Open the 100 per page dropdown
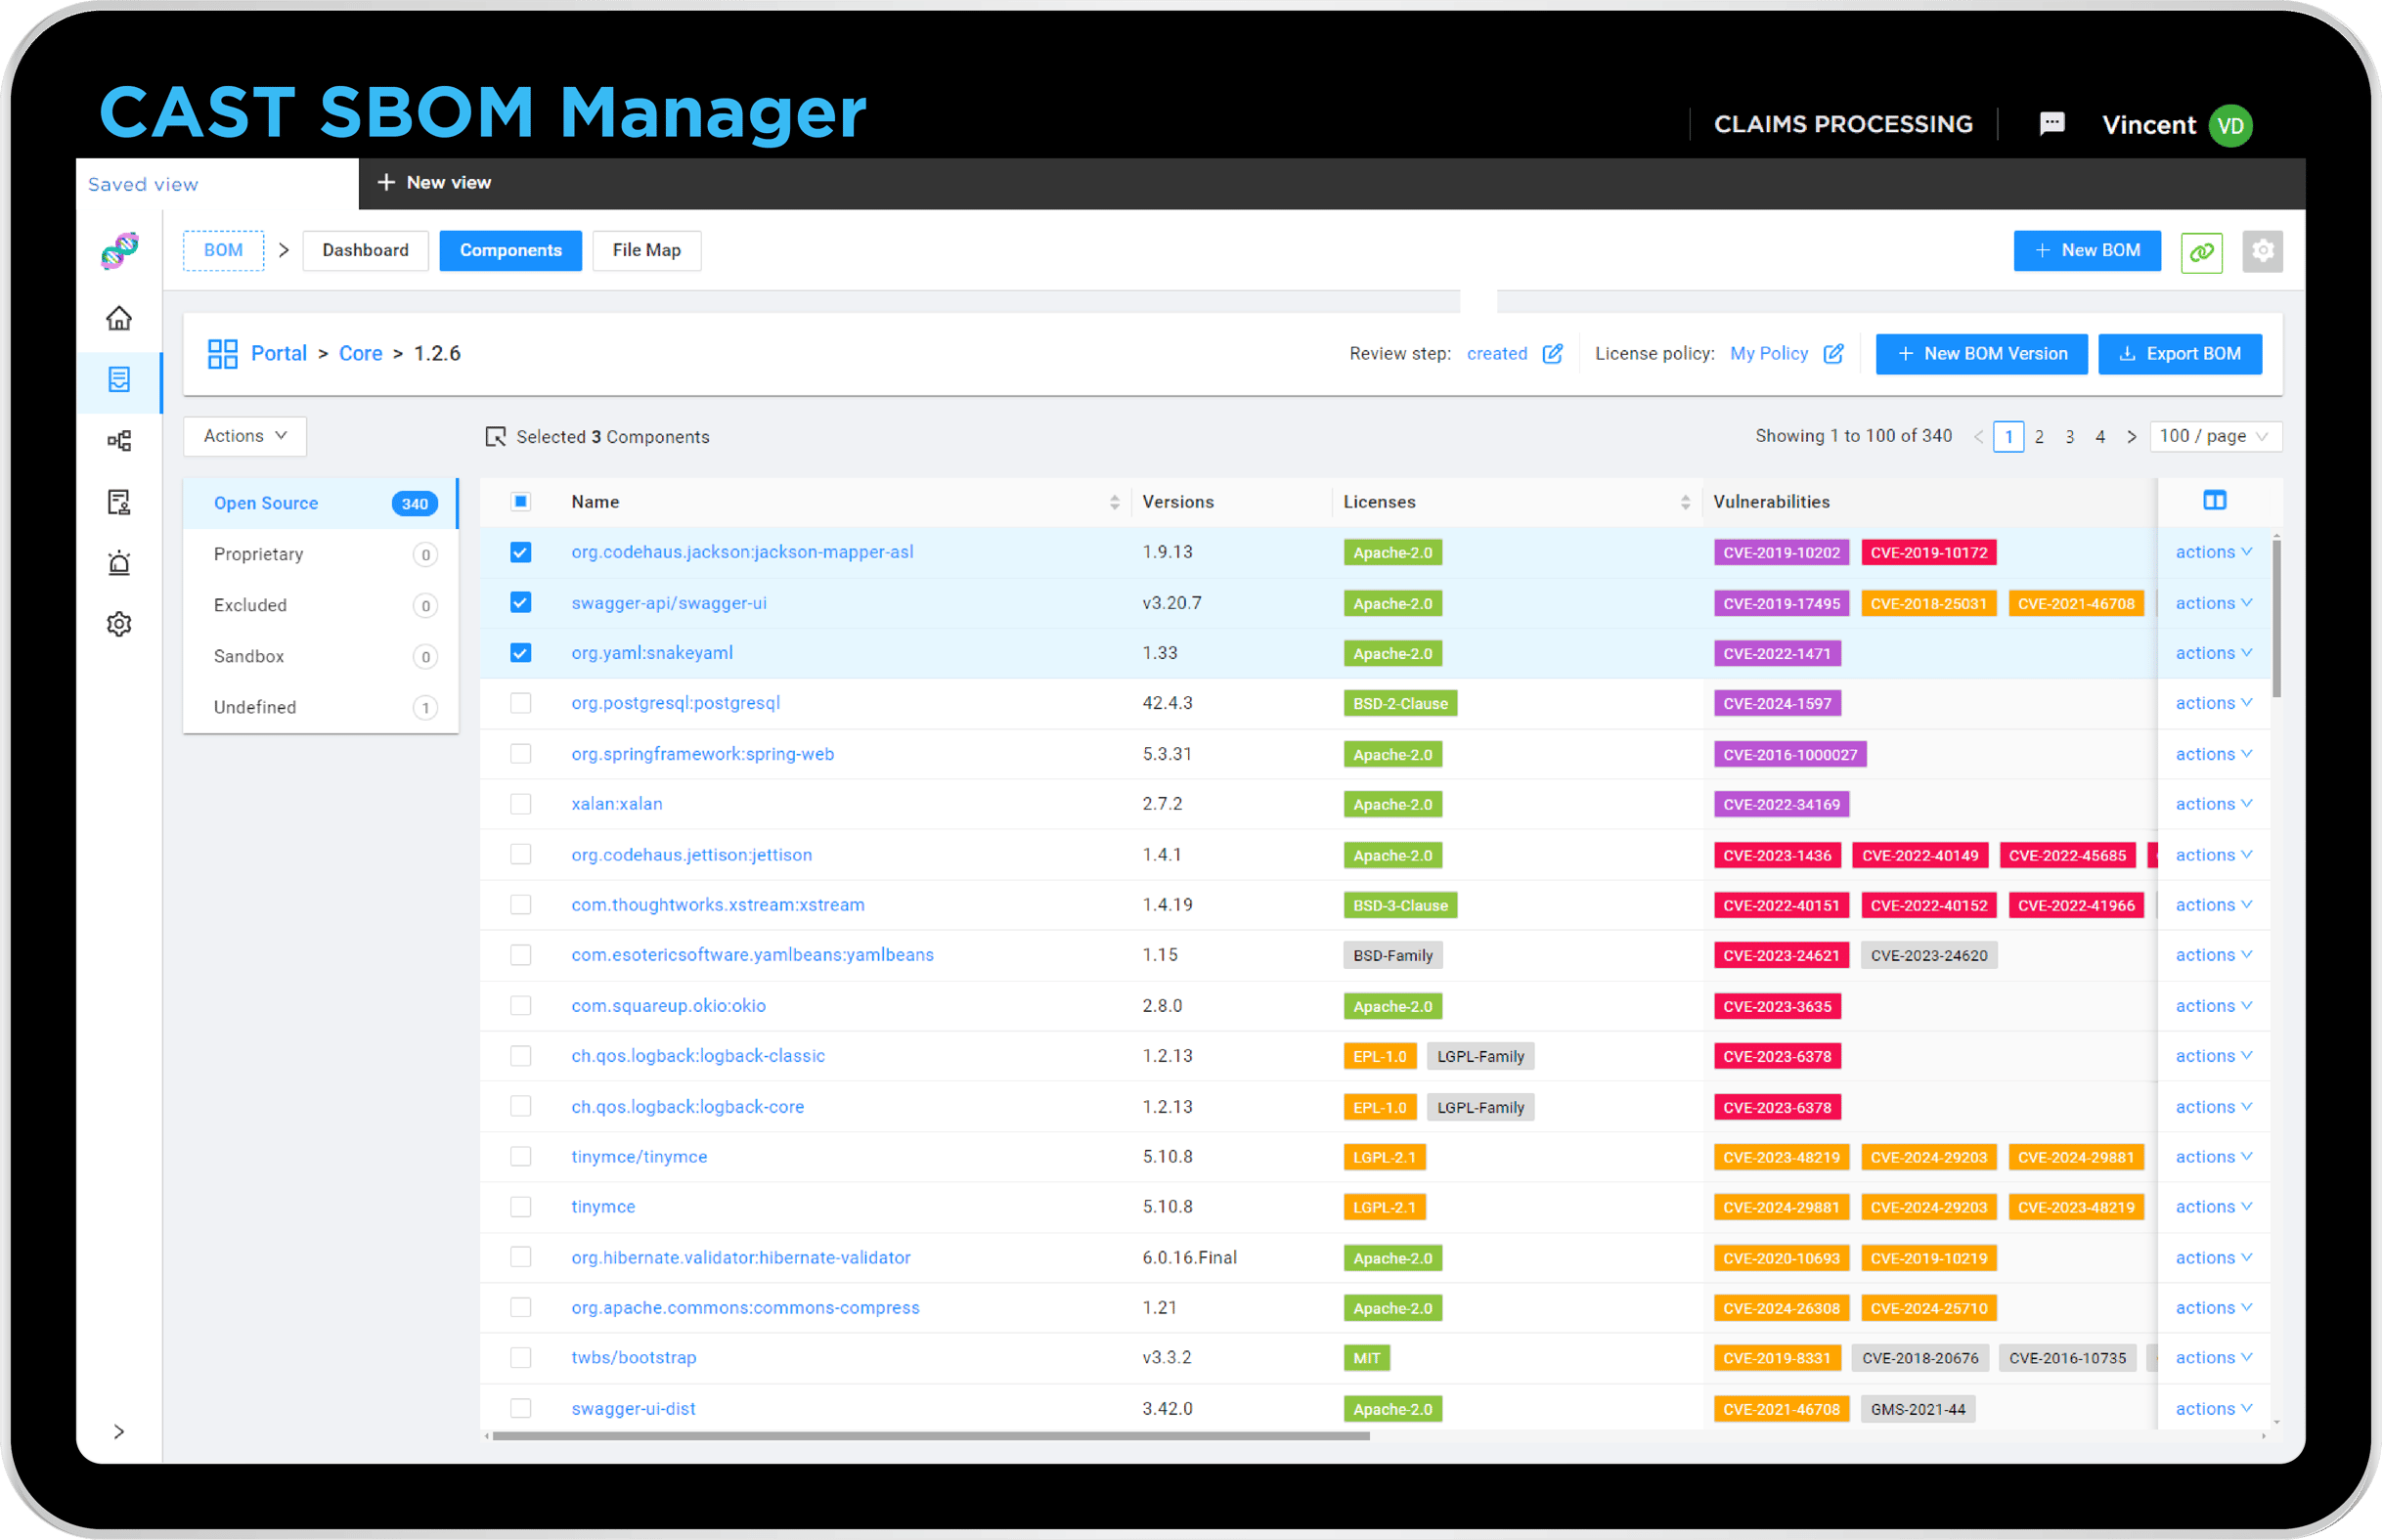This screenshot has width=2382, height=1540. click(x=2214, y=436)
